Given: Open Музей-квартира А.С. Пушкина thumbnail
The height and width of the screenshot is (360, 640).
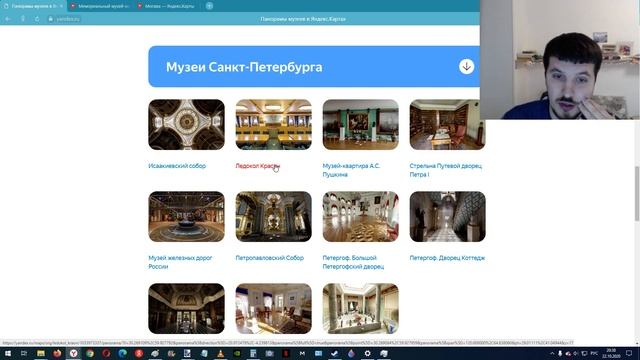Looking at the screenshot, I should (360, 124).
